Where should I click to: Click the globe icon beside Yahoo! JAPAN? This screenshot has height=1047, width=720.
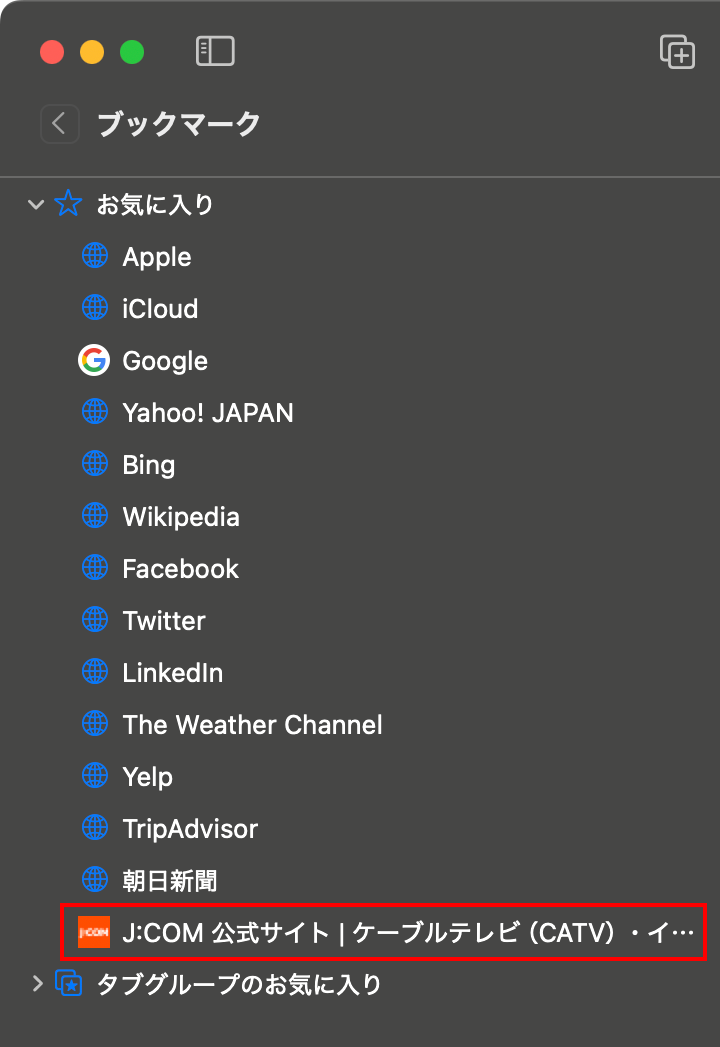coord(95,412)
